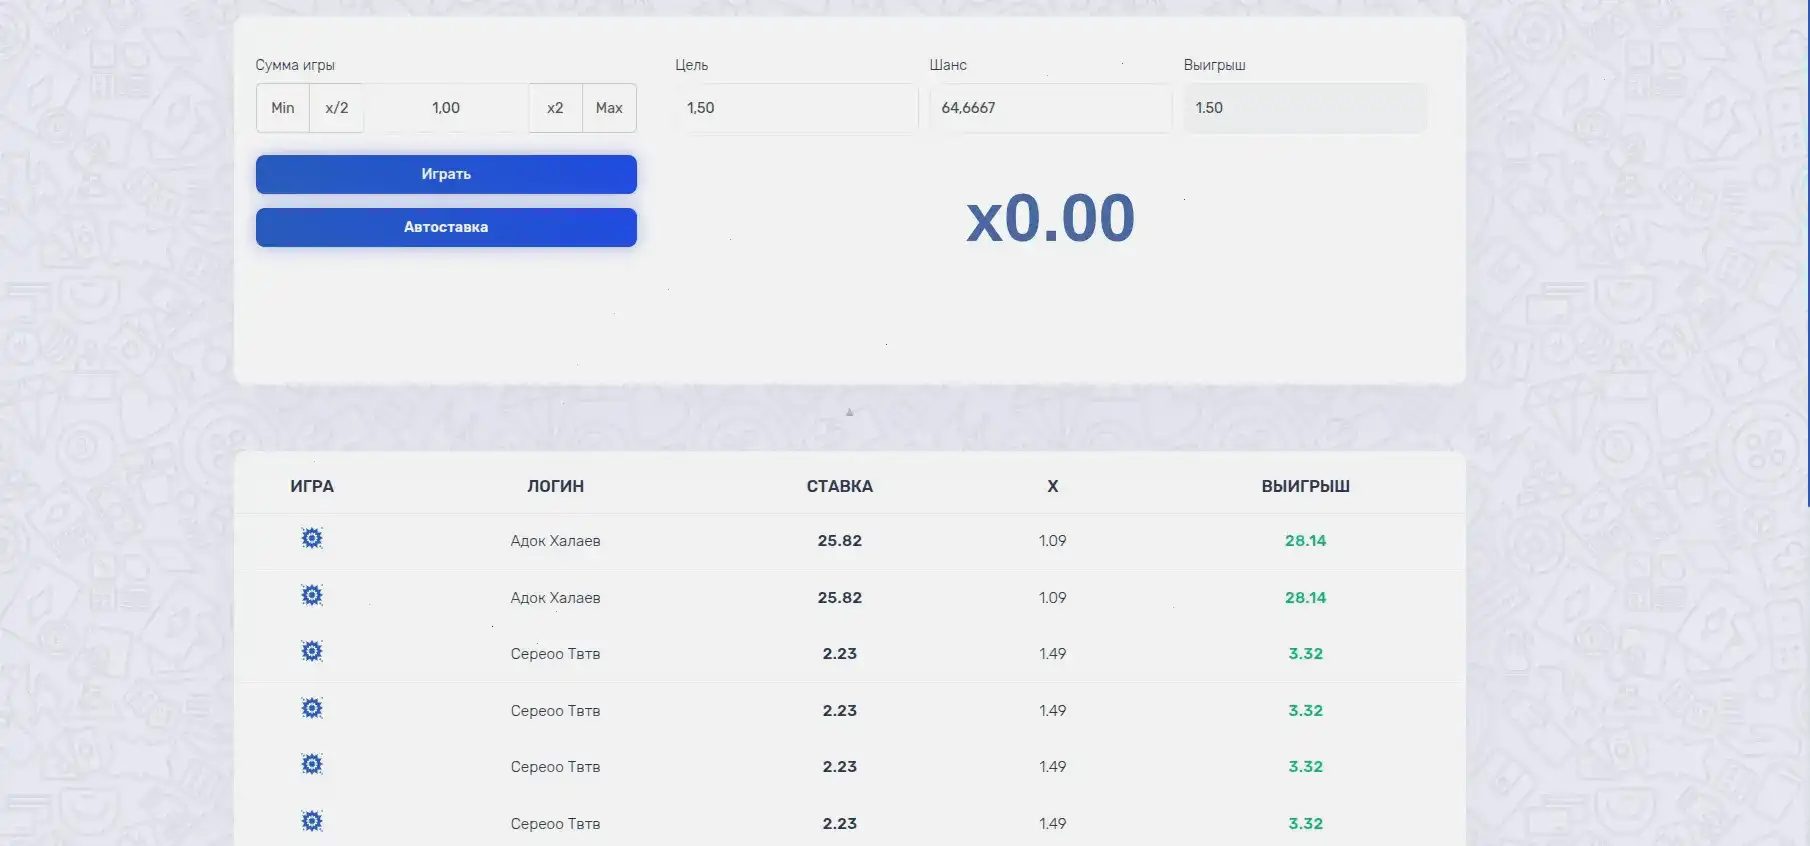Viewport: 1810px width, 846px height.
Task: Double the bet using the x2 button
Action: 555,108
